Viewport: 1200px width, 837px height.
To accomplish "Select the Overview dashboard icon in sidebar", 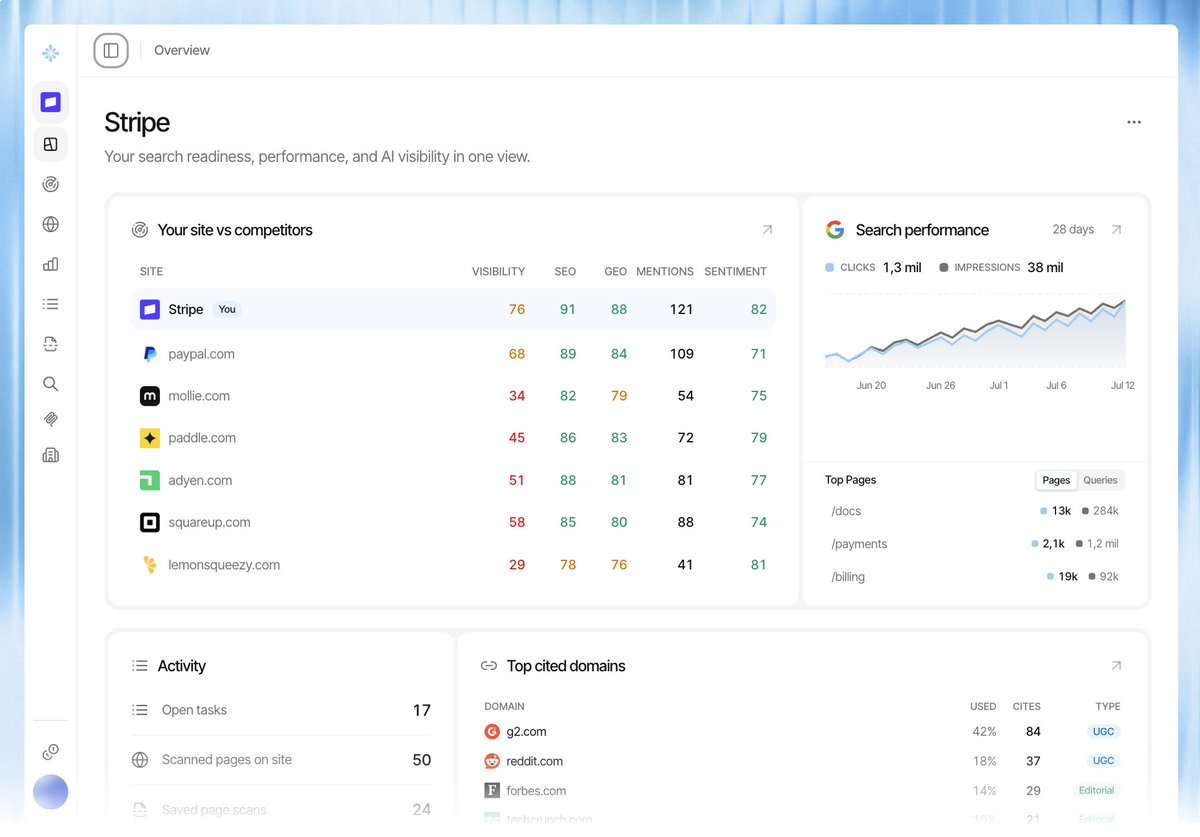I will 51,144.
